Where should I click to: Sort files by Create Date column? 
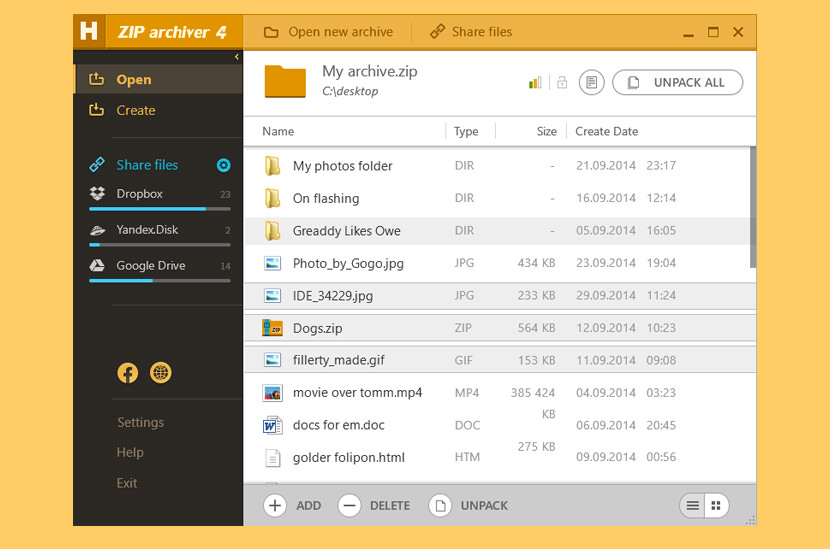[606, 131]
